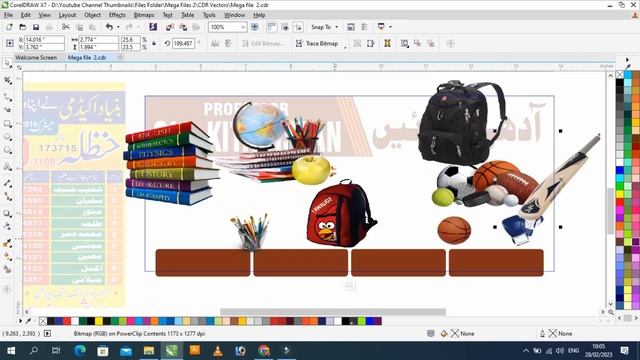Screen dimensions: 640x360
Task: Click the horizontal scrollbar thumb
Action: [x=333, y=312]
